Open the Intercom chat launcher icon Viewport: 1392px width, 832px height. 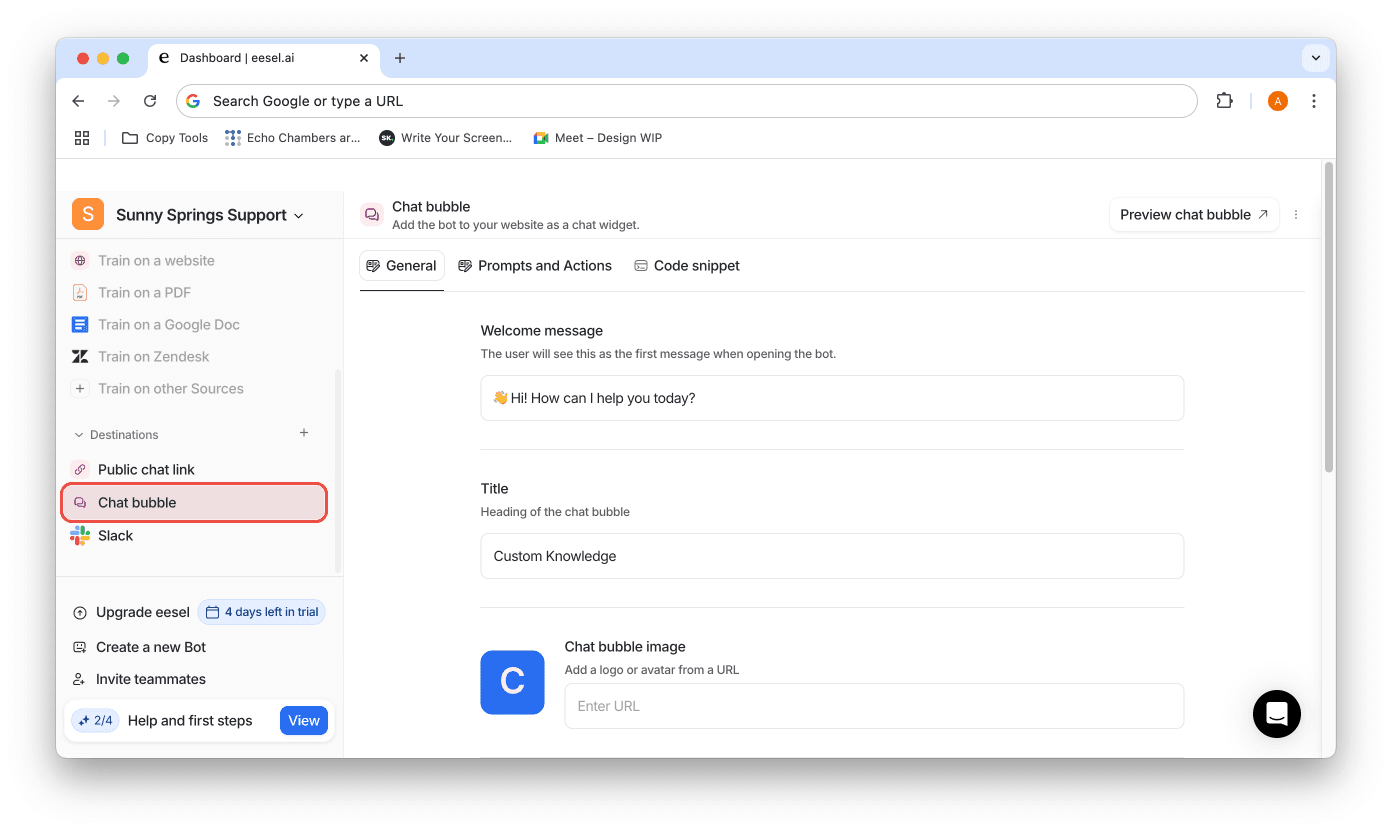[x=1276, y=714]
